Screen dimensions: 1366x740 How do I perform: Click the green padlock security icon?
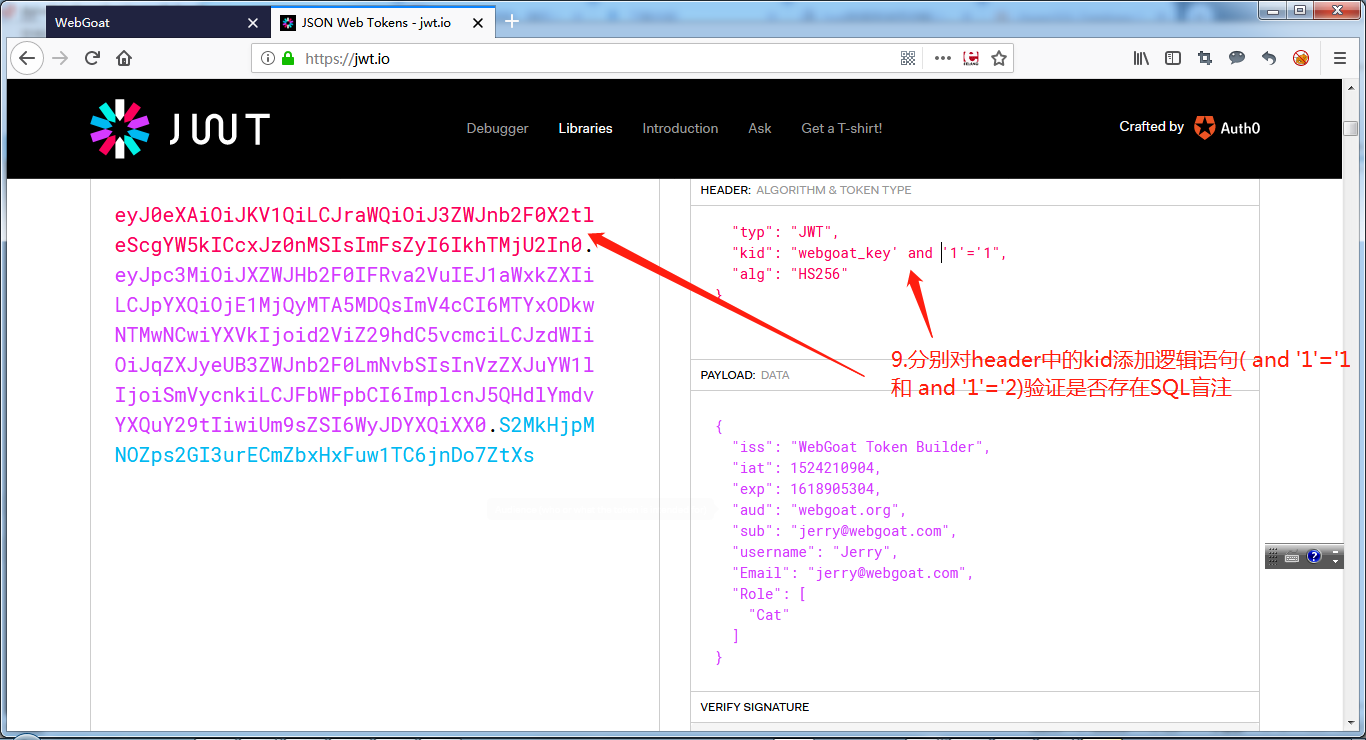tap(288, 58)
